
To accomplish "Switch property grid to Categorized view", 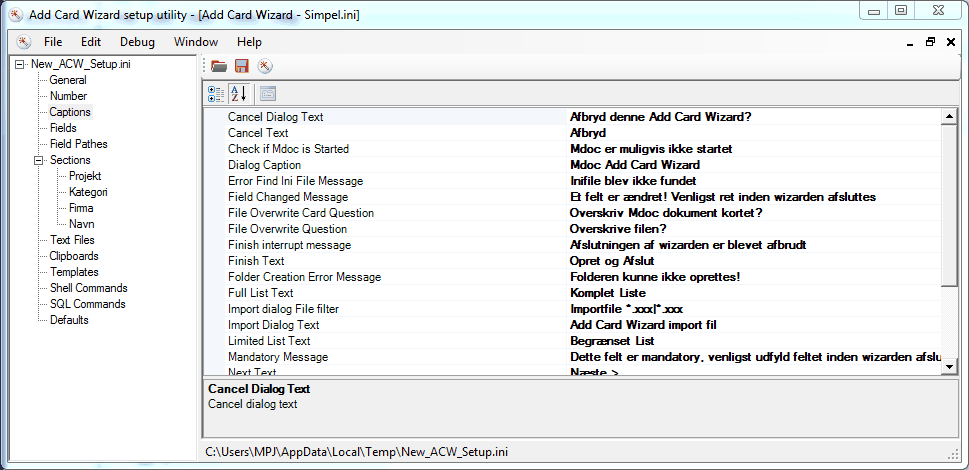I will 216,94.
